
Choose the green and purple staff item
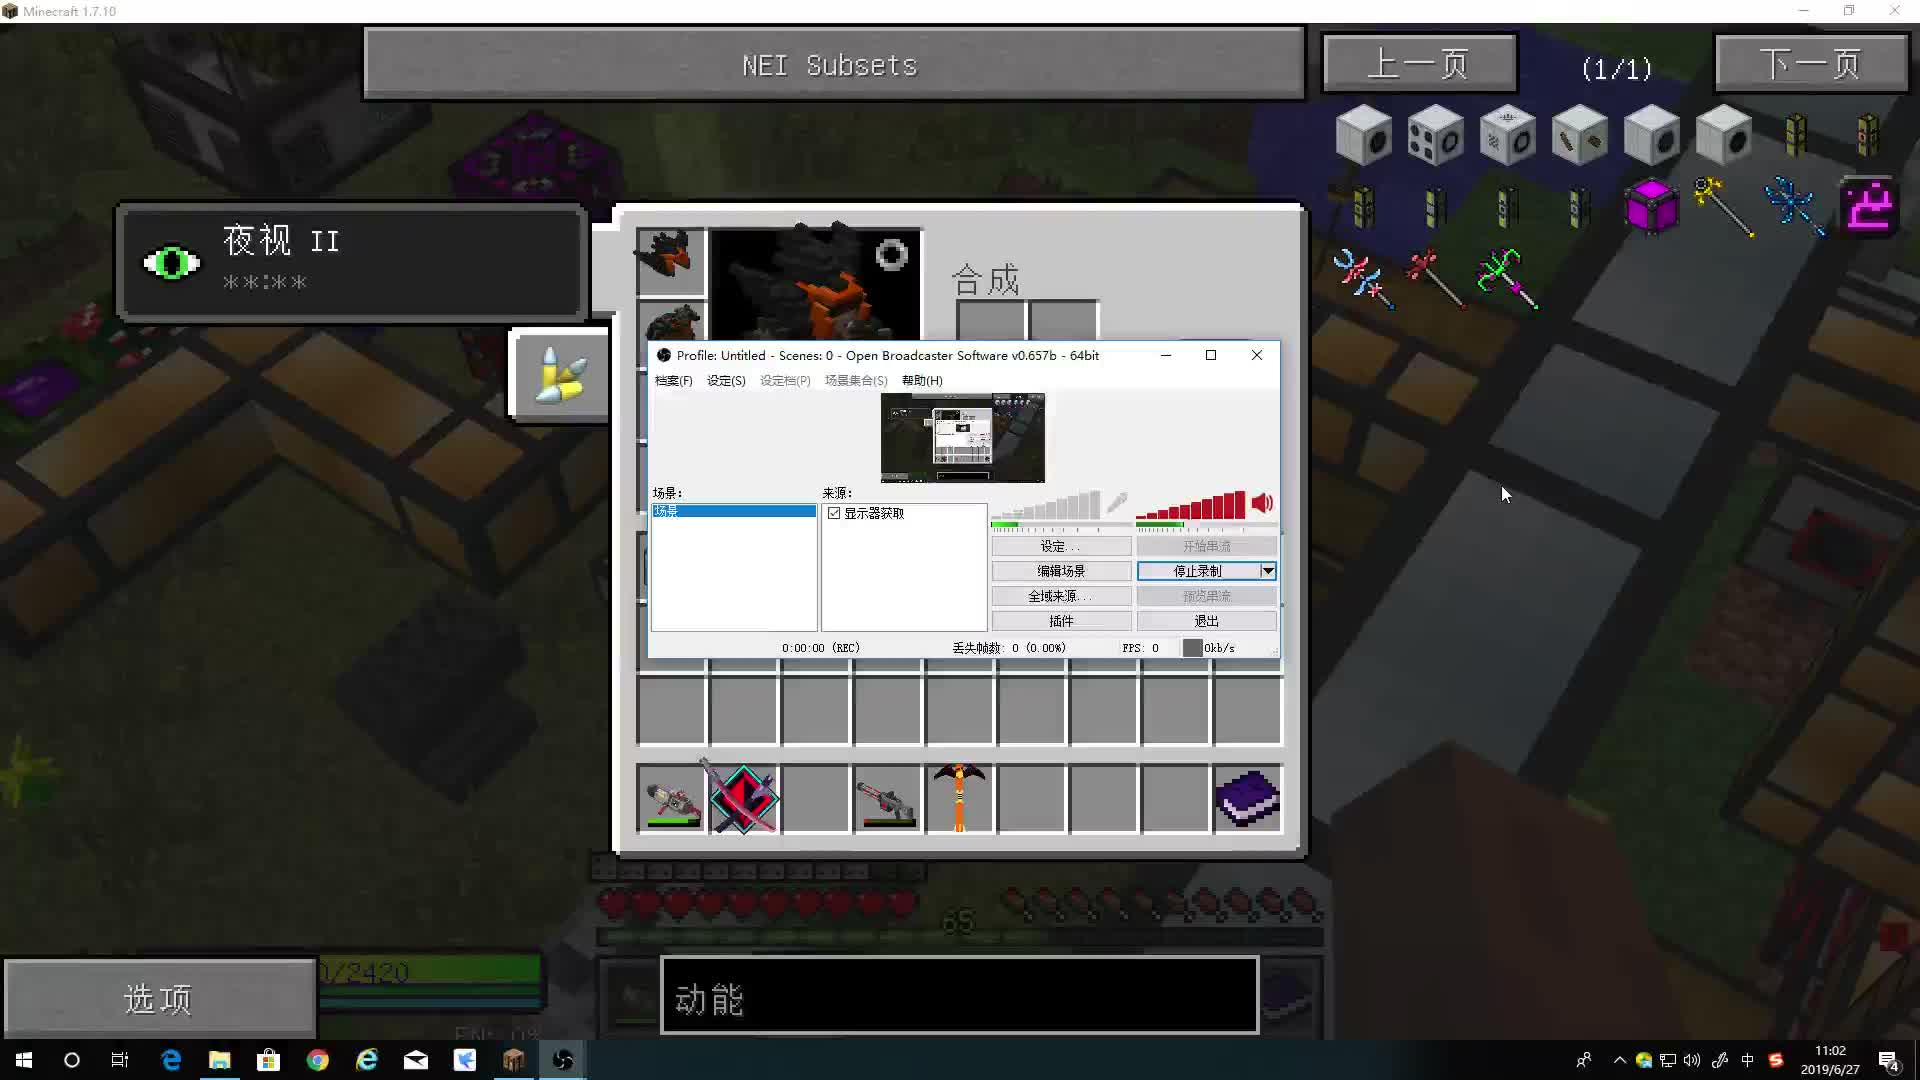pos(1507,279)
